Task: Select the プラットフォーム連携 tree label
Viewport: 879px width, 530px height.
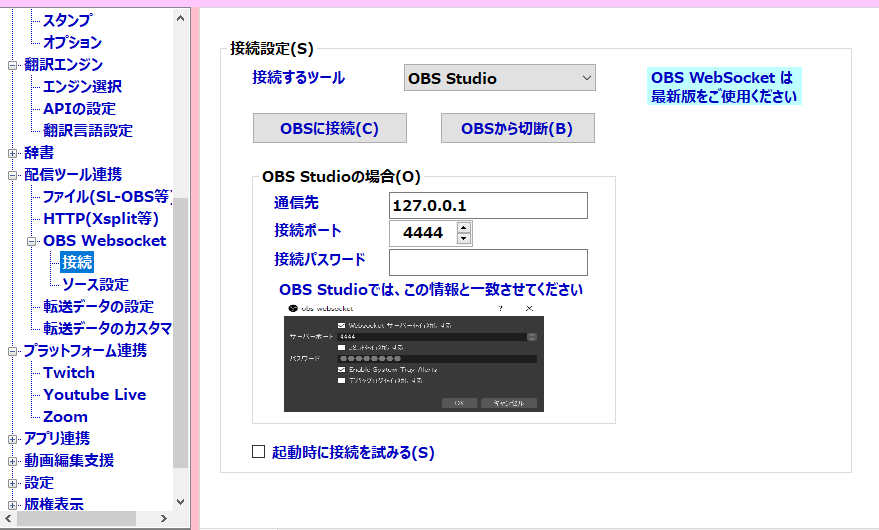Action: pyautogui.click(x=85, y=351)
